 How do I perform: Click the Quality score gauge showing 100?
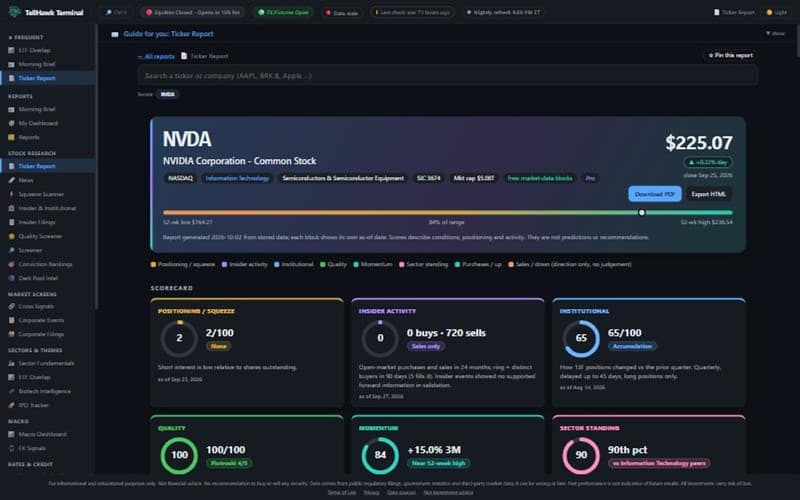(x=179, y=455)
